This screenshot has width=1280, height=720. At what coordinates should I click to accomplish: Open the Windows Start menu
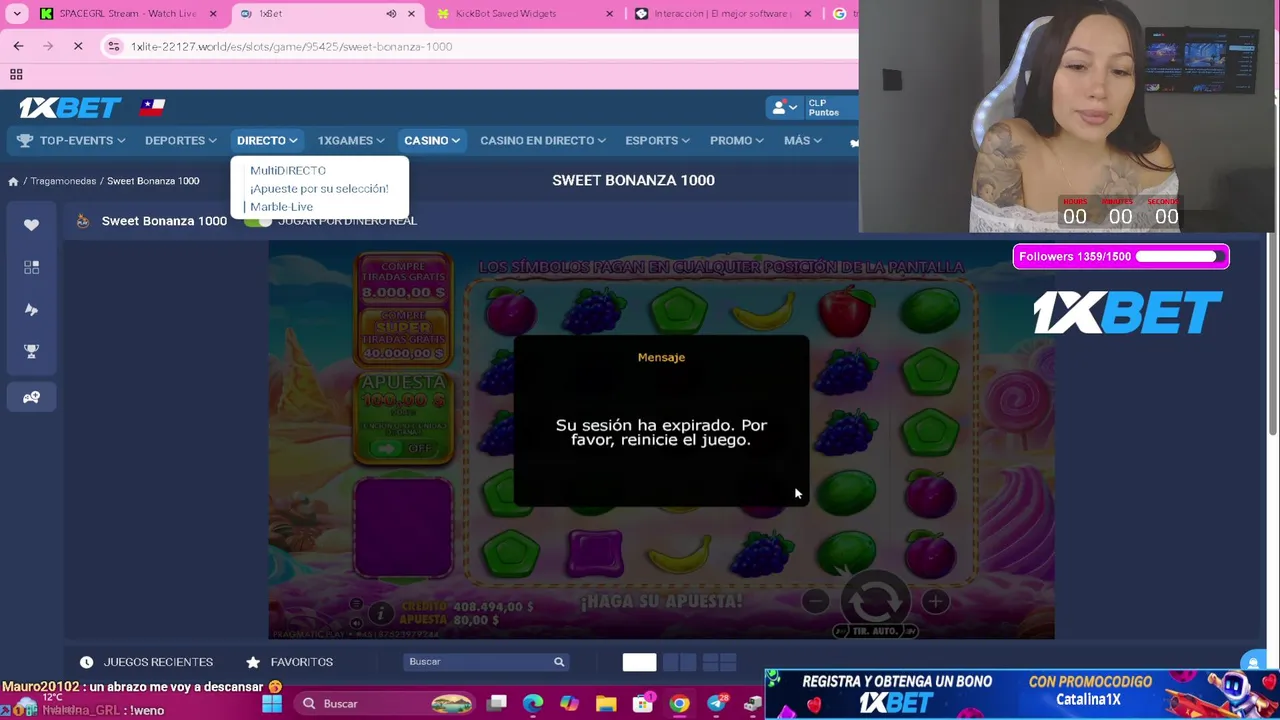[272, 704]
